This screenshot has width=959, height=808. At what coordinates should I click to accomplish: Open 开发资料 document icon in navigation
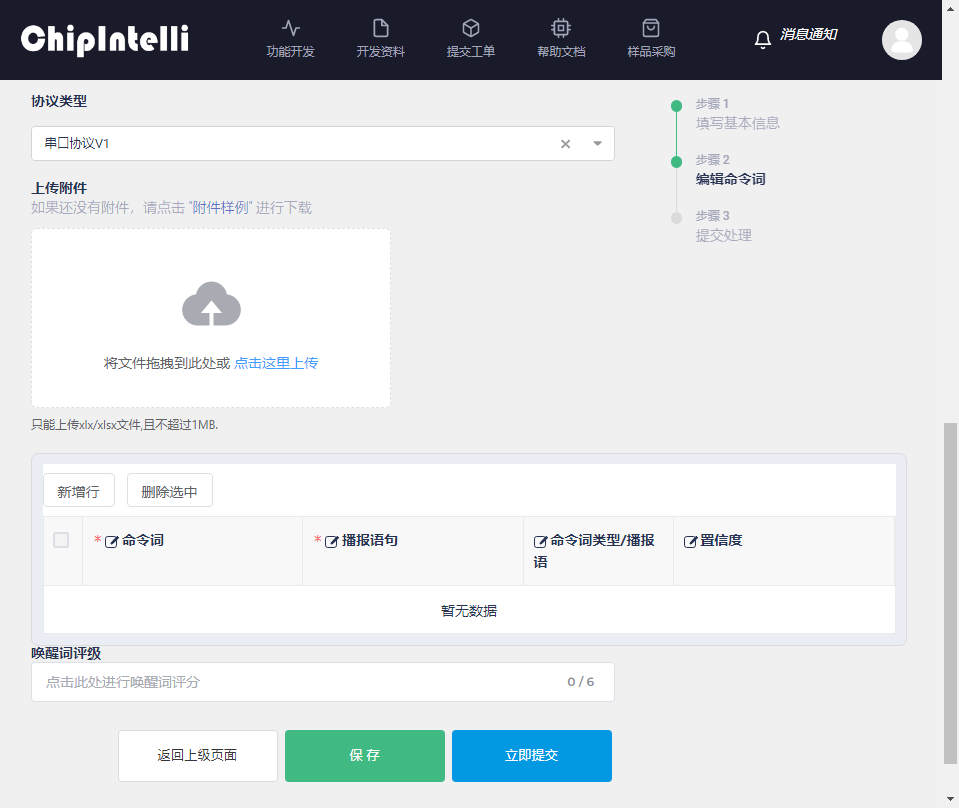380,28
